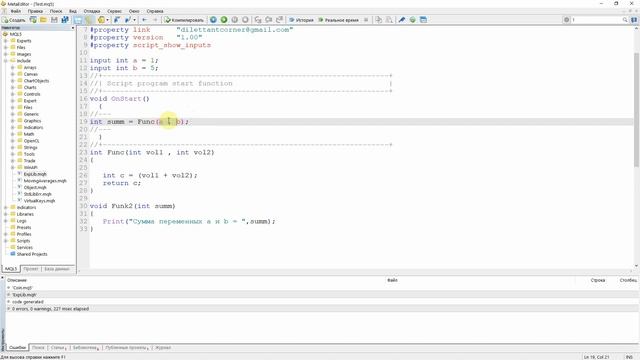Open the Отладка menu
This screenshot has width=640, height=360.
pos(92,11)
